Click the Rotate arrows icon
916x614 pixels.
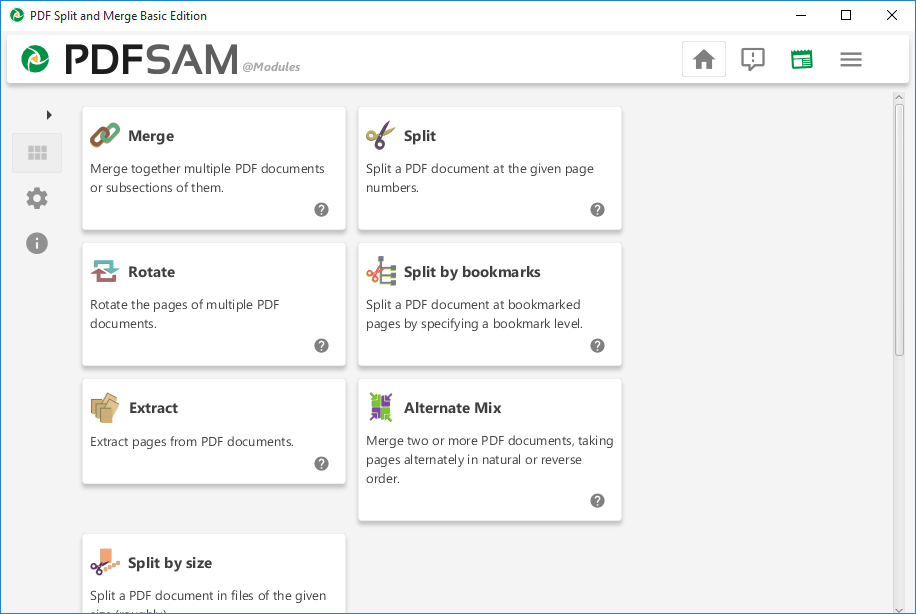pos(105,271)
